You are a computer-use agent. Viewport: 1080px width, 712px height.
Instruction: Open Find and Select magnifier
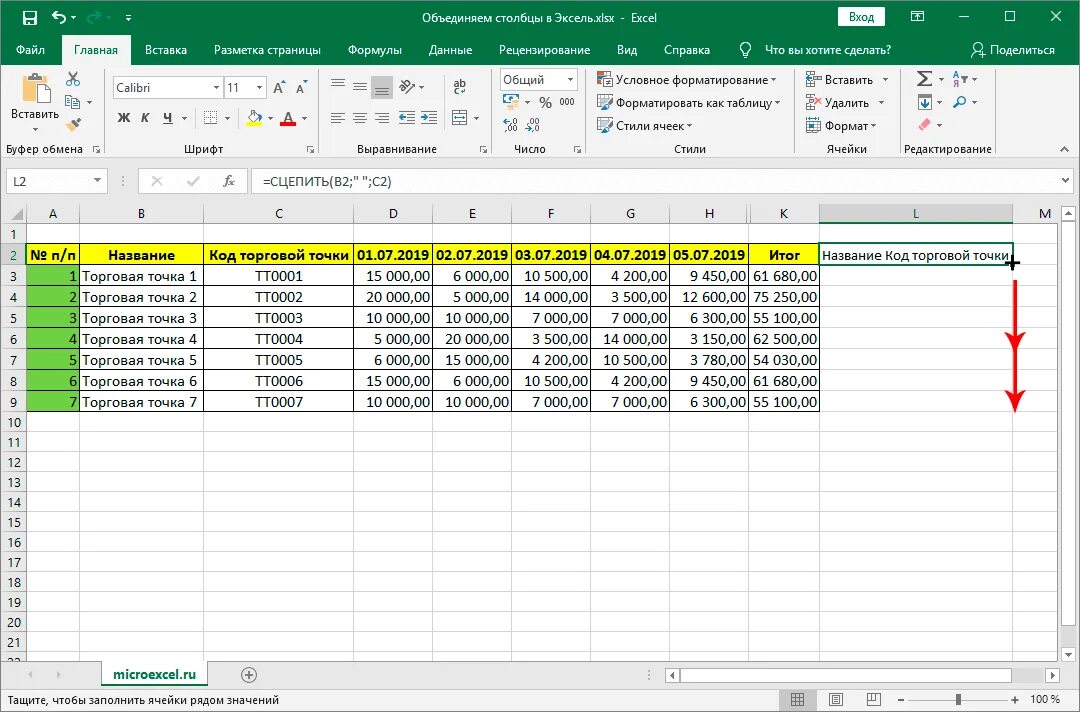pos(959,102)
